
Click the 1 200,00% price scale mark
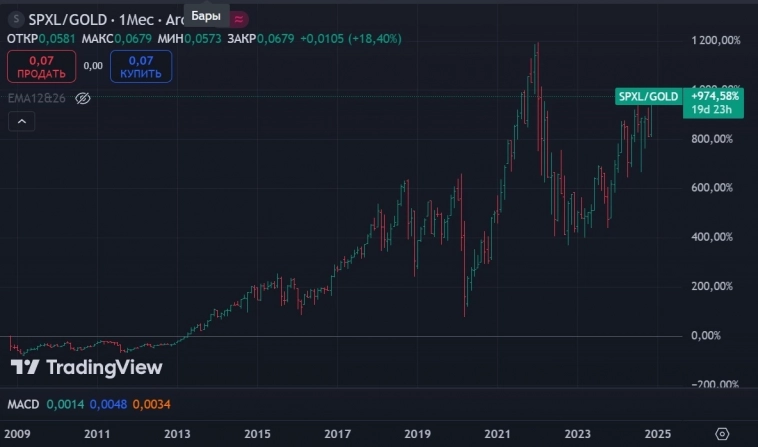coord(715,41)
